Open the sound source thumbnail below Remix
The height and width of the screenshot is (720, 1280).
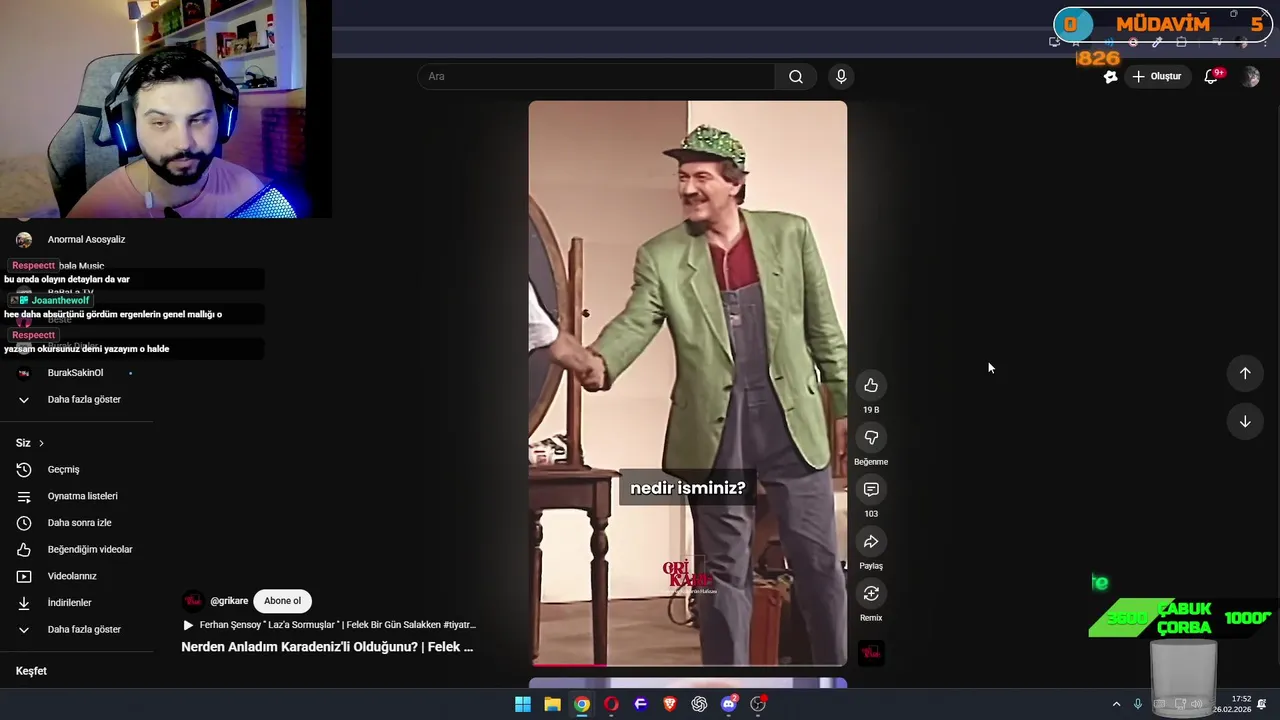pyautogui.click(x=871, y=653)
